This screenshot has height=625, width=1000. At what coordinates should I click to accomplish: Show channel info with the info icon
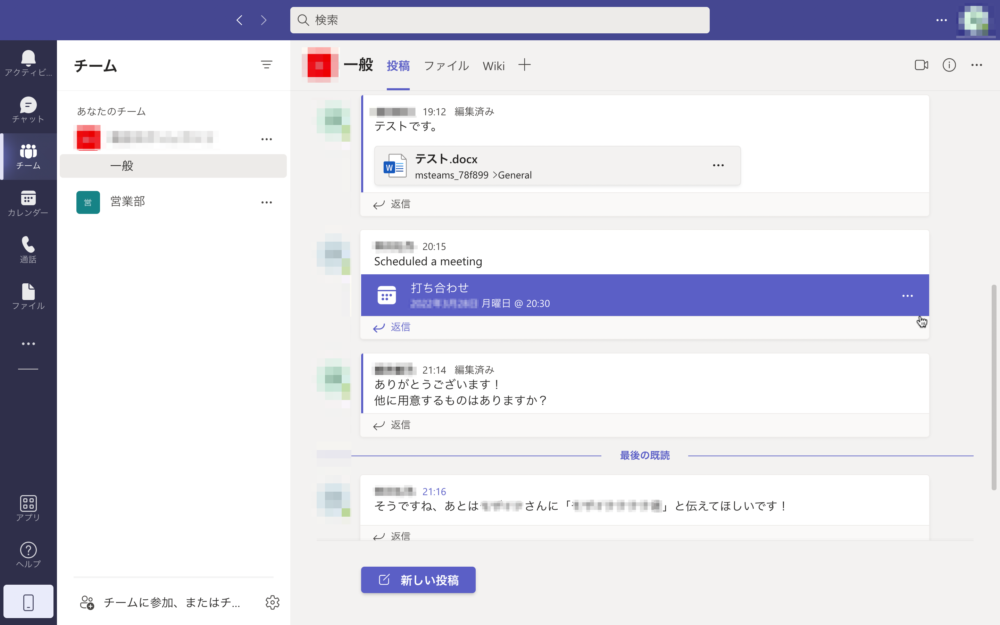[948, 64]
